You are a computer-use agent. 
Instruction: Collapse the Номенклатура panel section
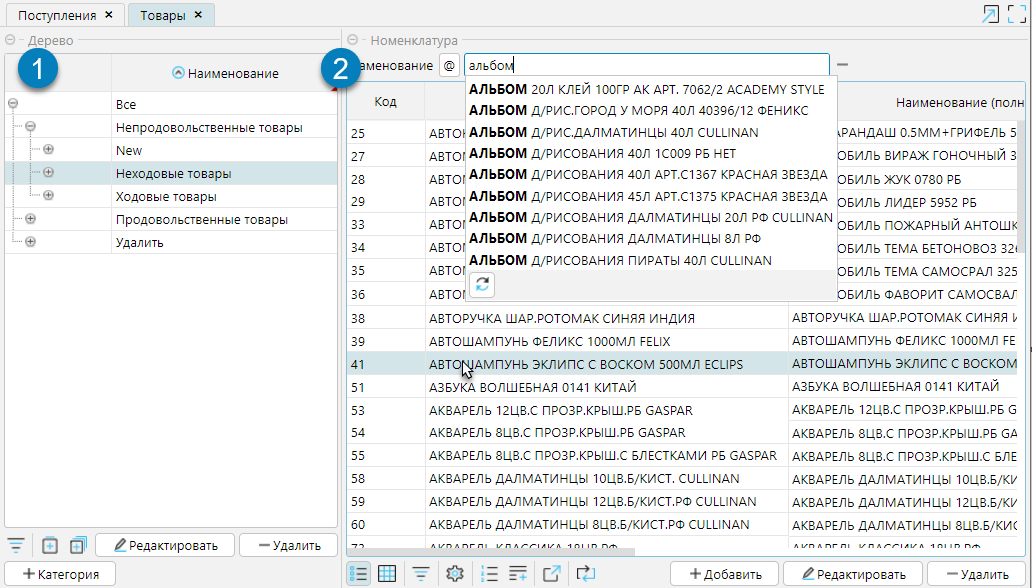pyautogui.click(x=353, y=41)
